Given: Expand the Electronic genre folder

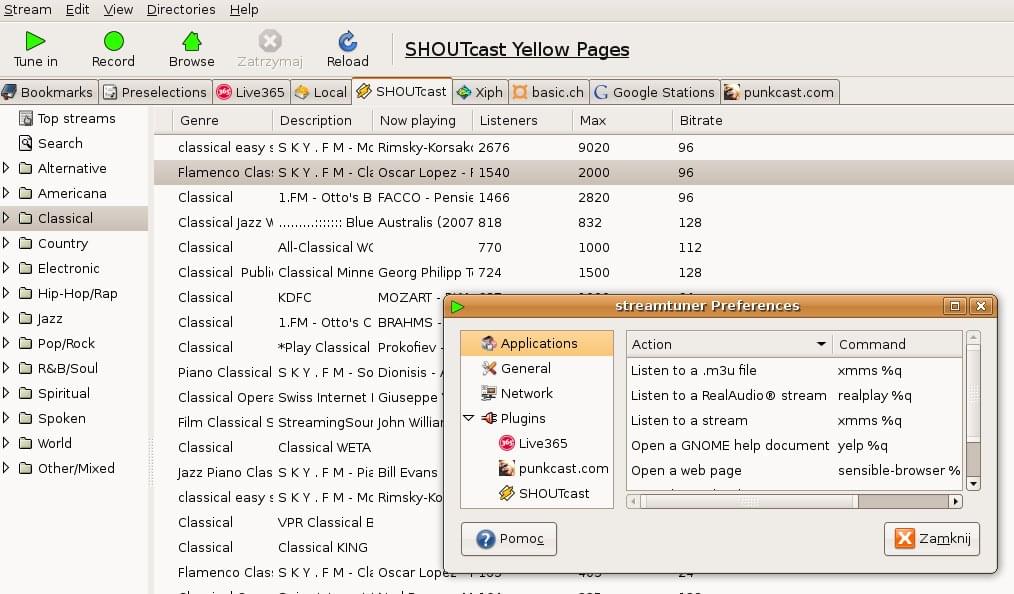Looking at the screenshot, I should pyautogui.click(x=6, y=268).
